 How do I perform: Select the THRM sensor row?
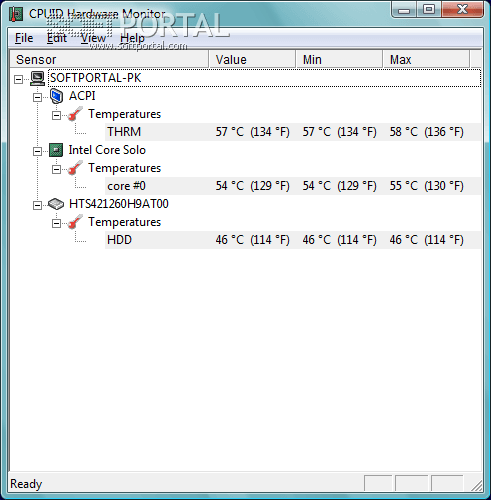coord(293,132)
